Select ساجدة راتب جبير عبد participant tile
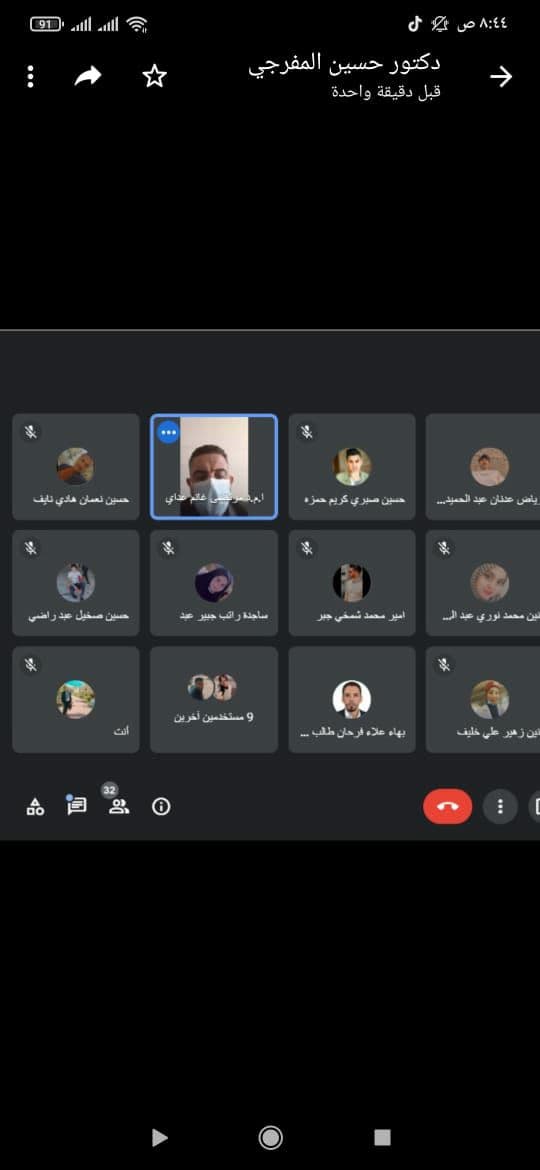Screen dimensions: 540x1170 pyautogui.click(x=214, y=583)
